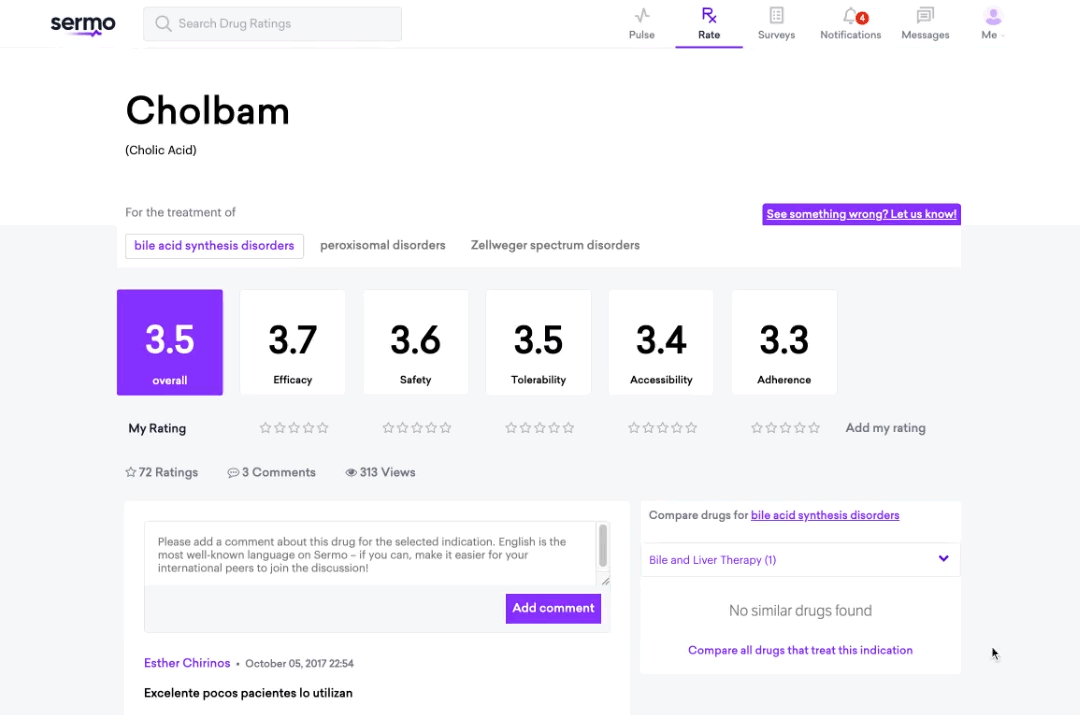Open Messages chat icon
1080x715 pixels.
[925, 15]
